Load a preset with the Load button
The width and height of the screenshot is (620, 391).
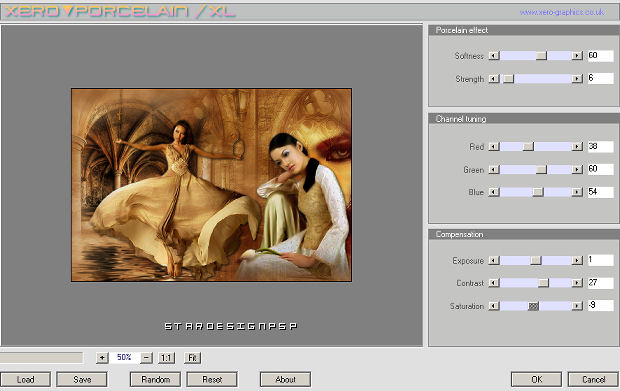coord(25,380)
